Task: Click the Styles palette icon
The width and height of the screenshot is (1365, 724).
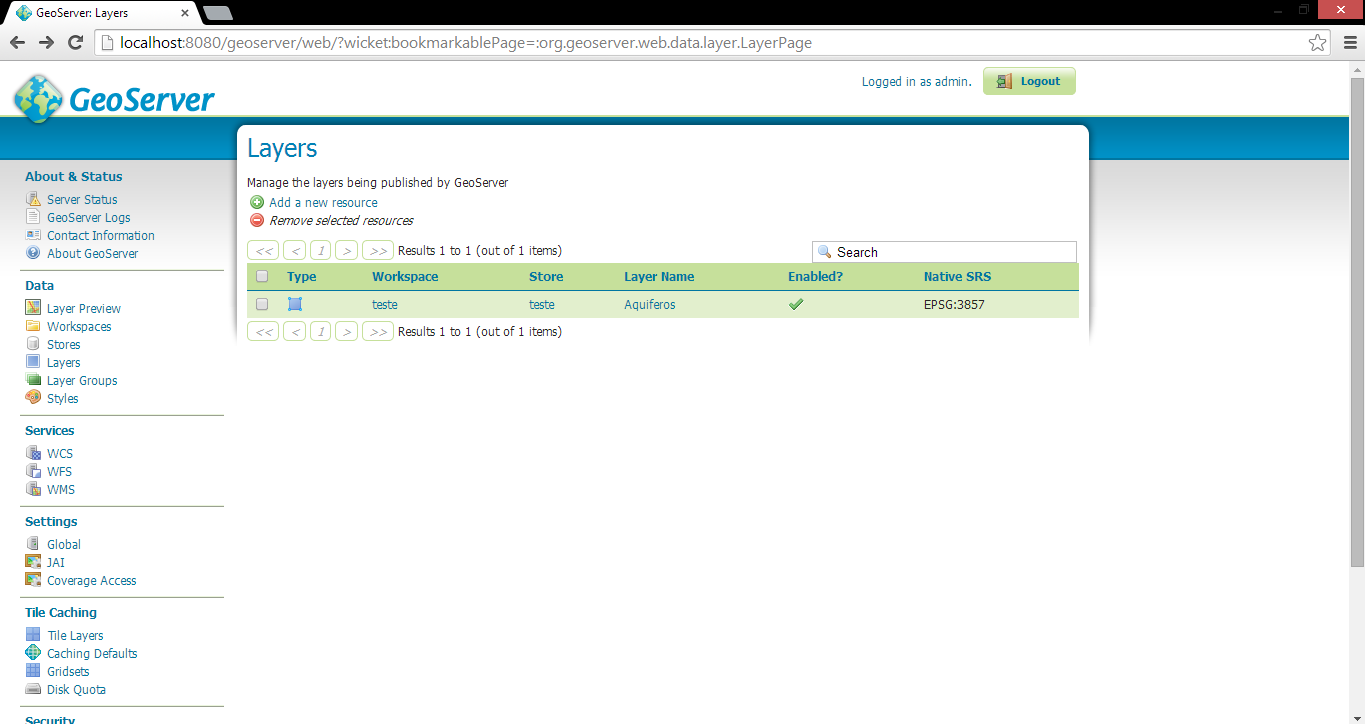Action: [x=33, y=398]
